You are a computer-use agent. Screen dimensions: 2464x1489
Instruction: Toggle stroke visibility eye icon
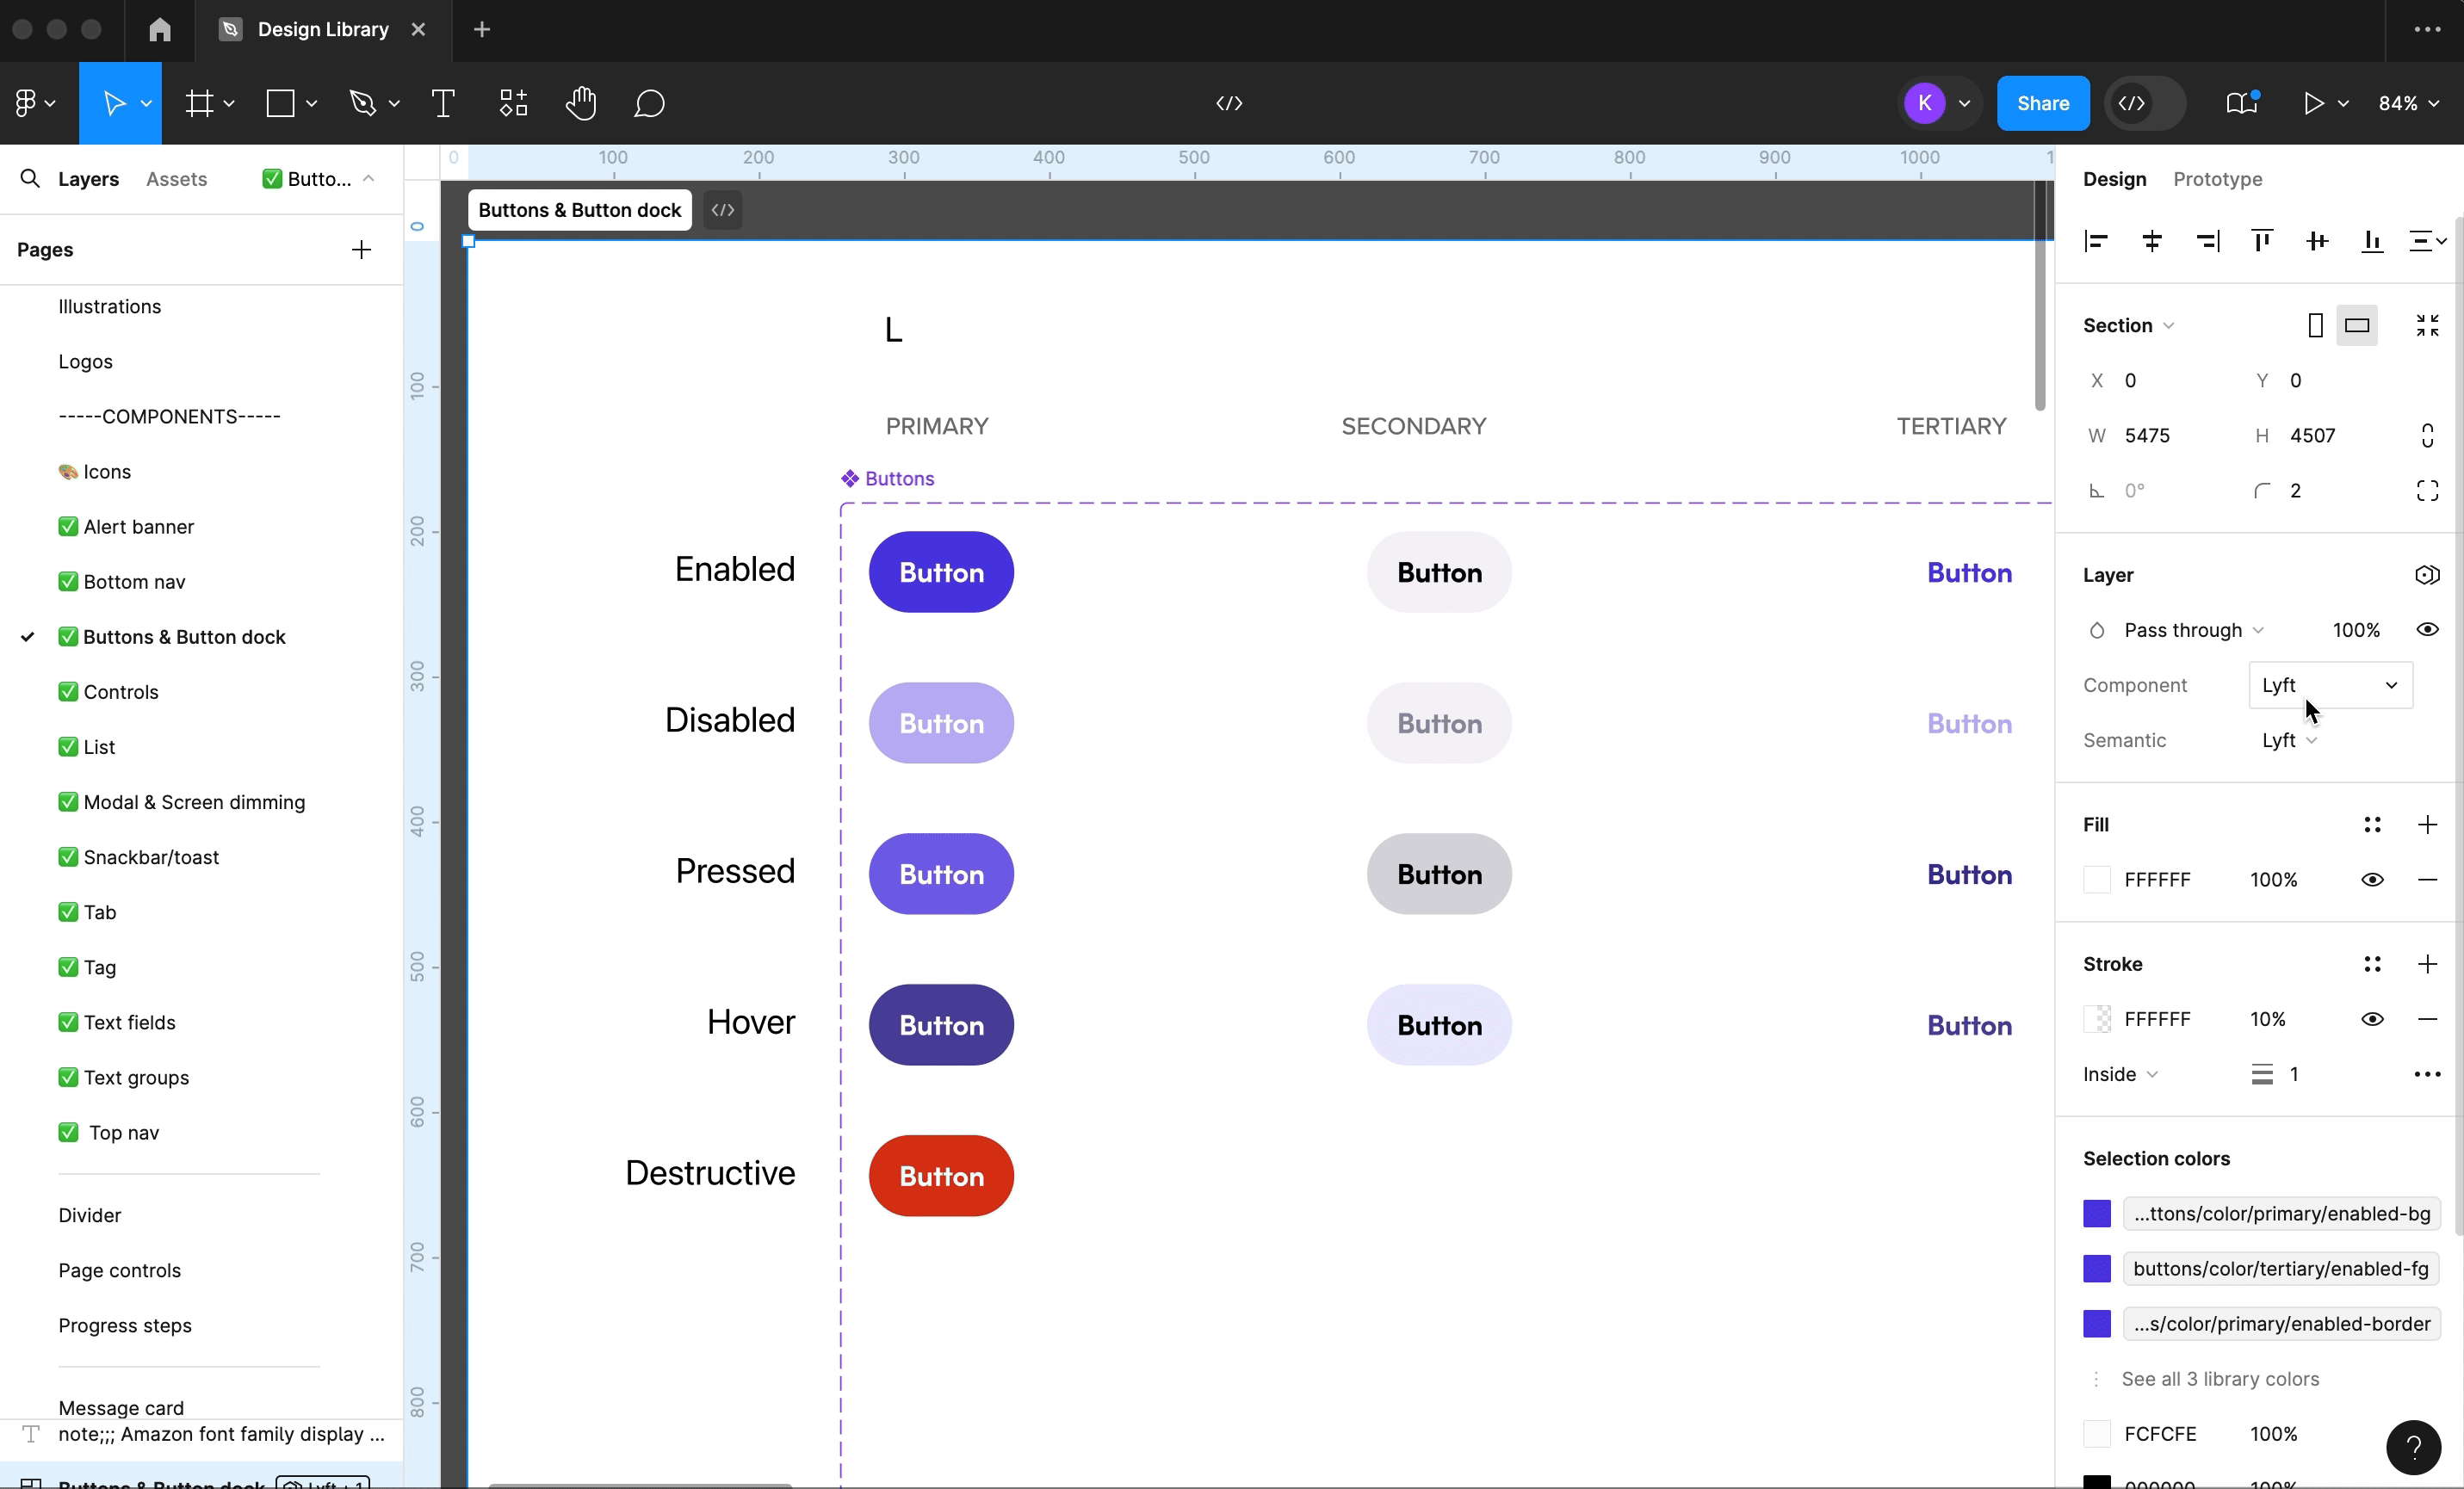(2372, 1019)
